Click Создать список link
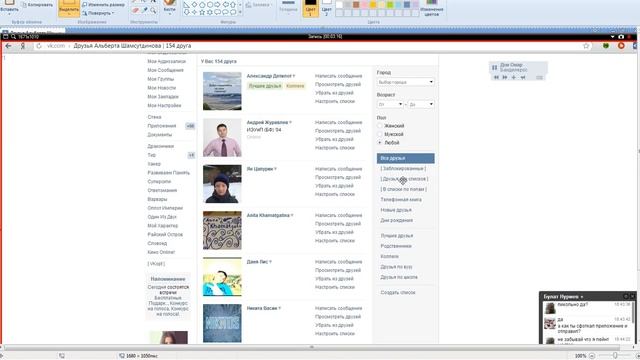Viewport: 640px width, 360px height. tap(398, 293)
